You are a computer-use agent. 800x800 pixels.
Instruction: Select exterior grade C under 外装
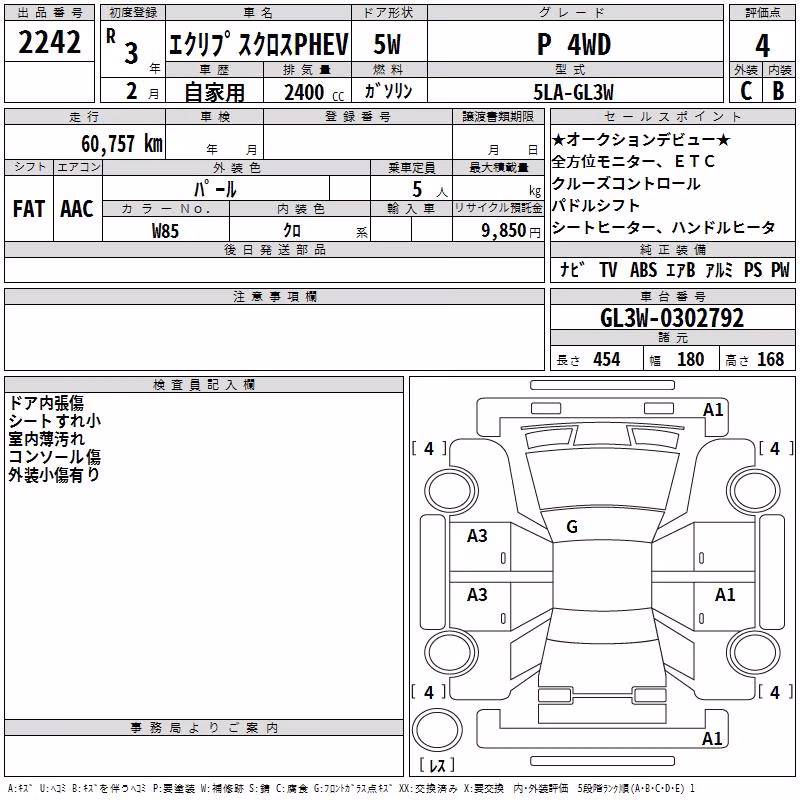coord(746,91)
